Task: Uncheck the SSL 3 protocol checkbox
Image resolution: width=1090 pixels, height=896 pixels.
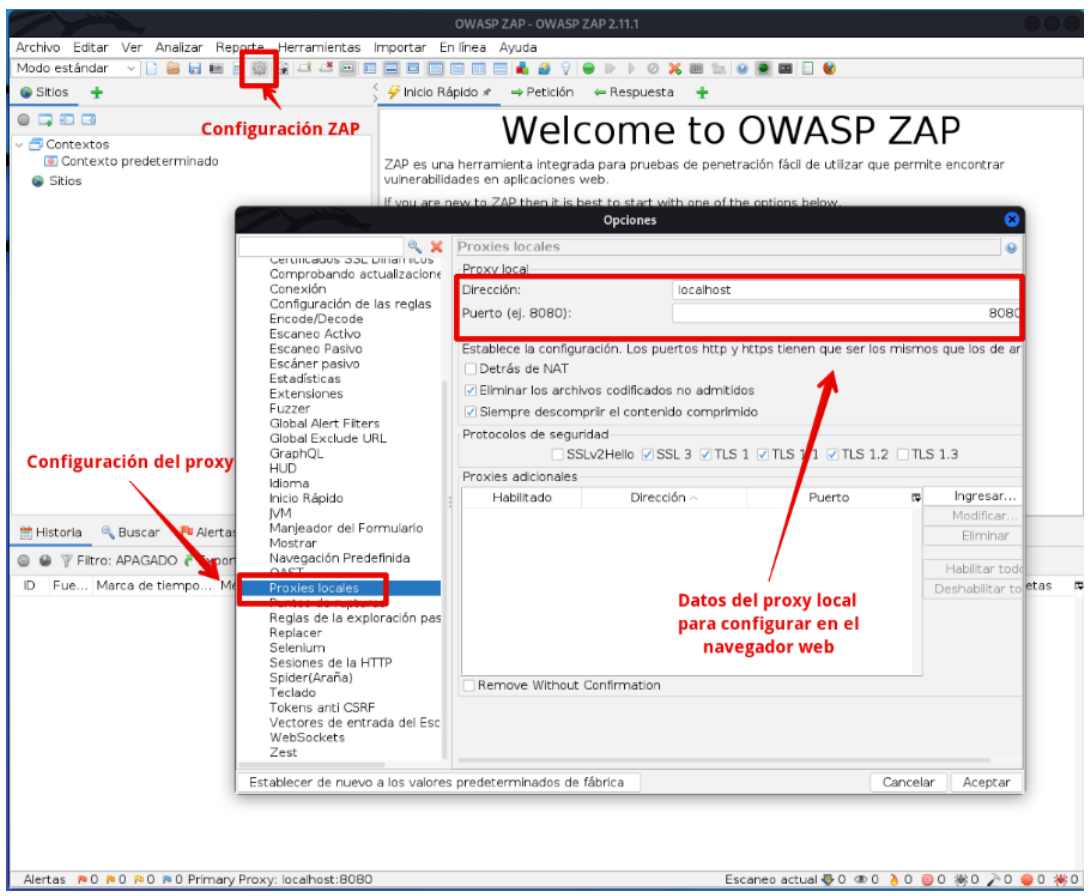Action: [x=648, y=455]
